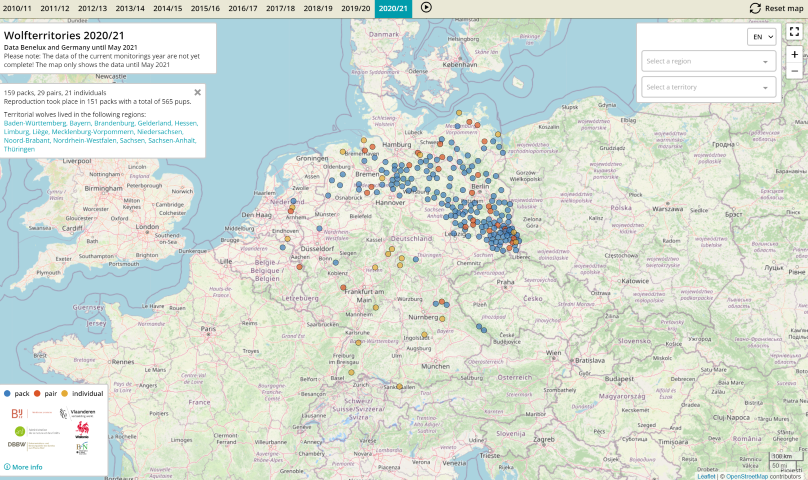Enter fullscreen map view
This screenshot has height=480, width=808.
click(794, 32)
